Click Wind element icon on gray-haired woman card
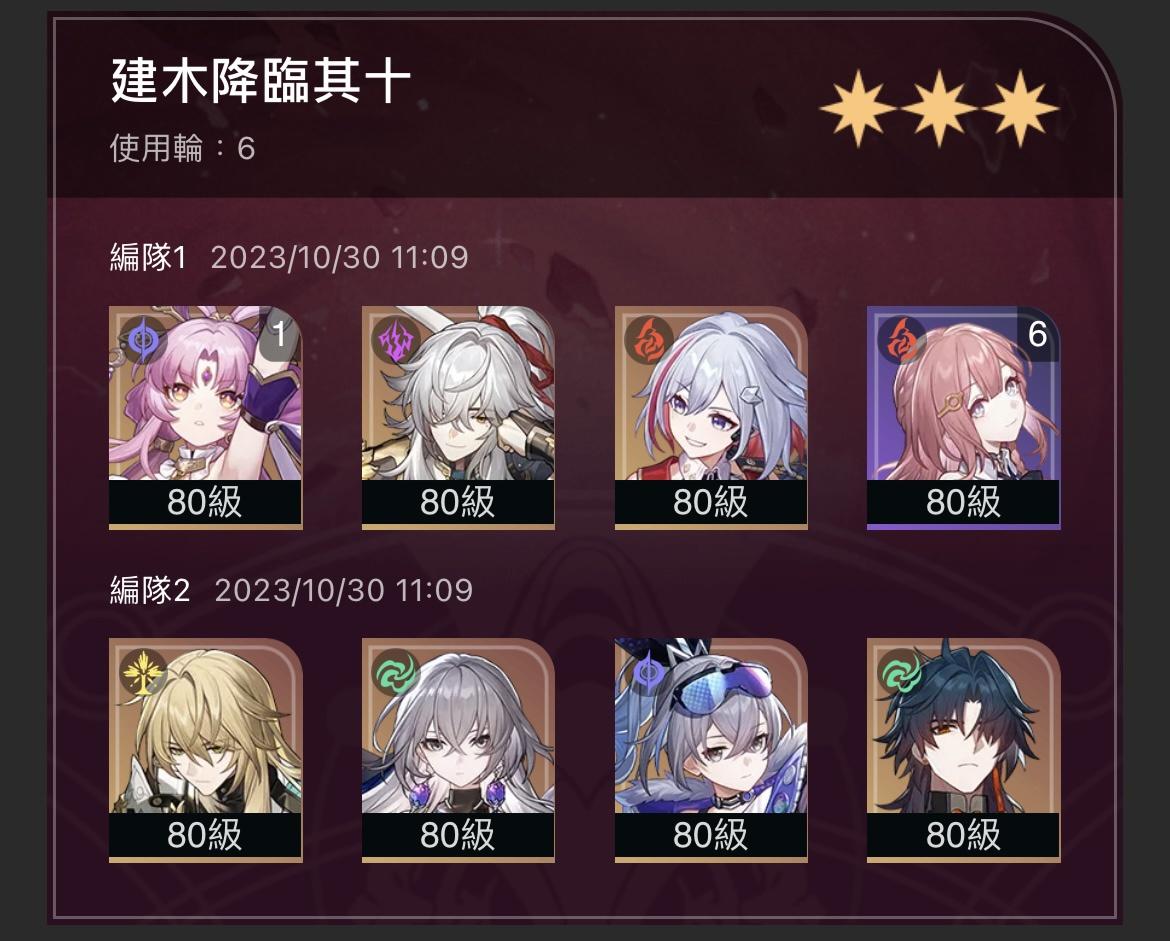This screenshot has height=941, width=1170. (396, 672)
